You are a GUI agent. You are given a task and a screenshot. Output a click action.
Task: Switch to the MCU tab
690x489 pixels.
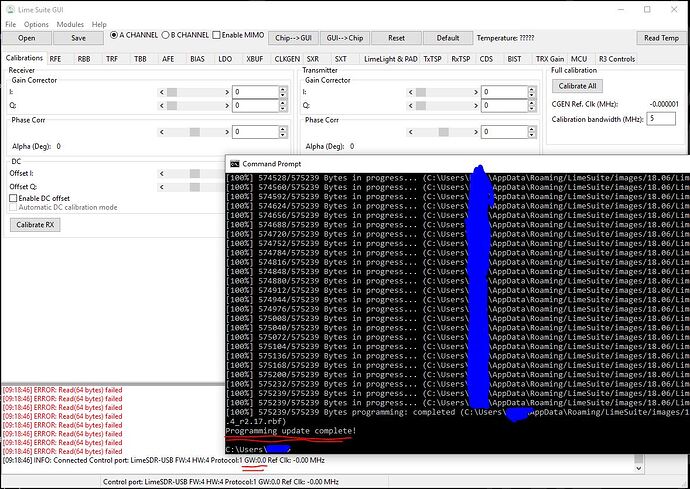click(579, 59)
